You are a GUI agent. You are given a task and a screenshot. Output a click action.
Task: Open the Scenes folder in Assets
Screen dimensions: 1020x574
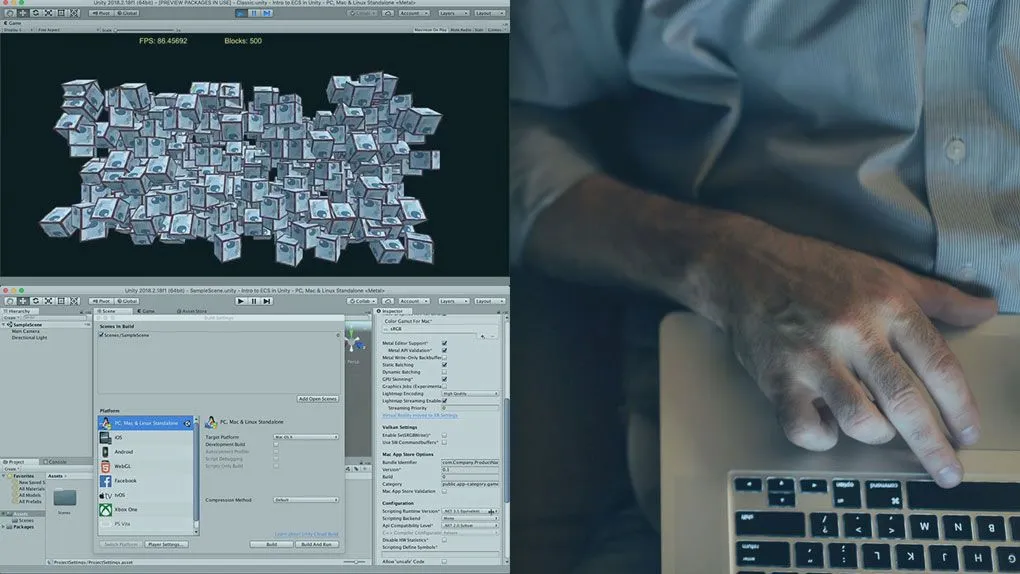click(x=64, y=498)
